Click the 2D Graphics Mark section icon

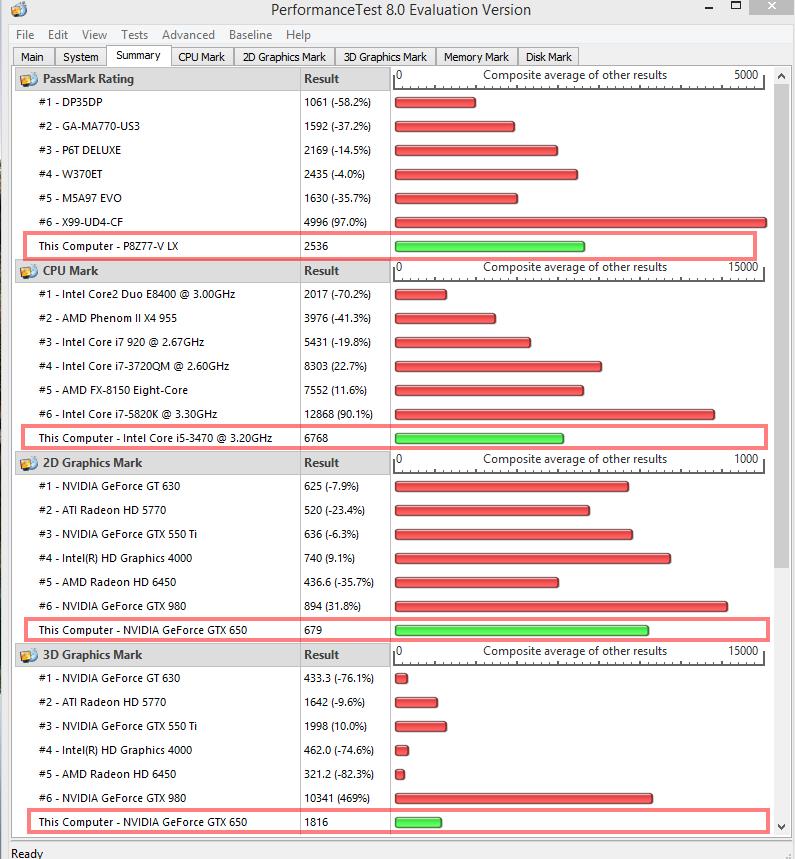coord(28,463)
